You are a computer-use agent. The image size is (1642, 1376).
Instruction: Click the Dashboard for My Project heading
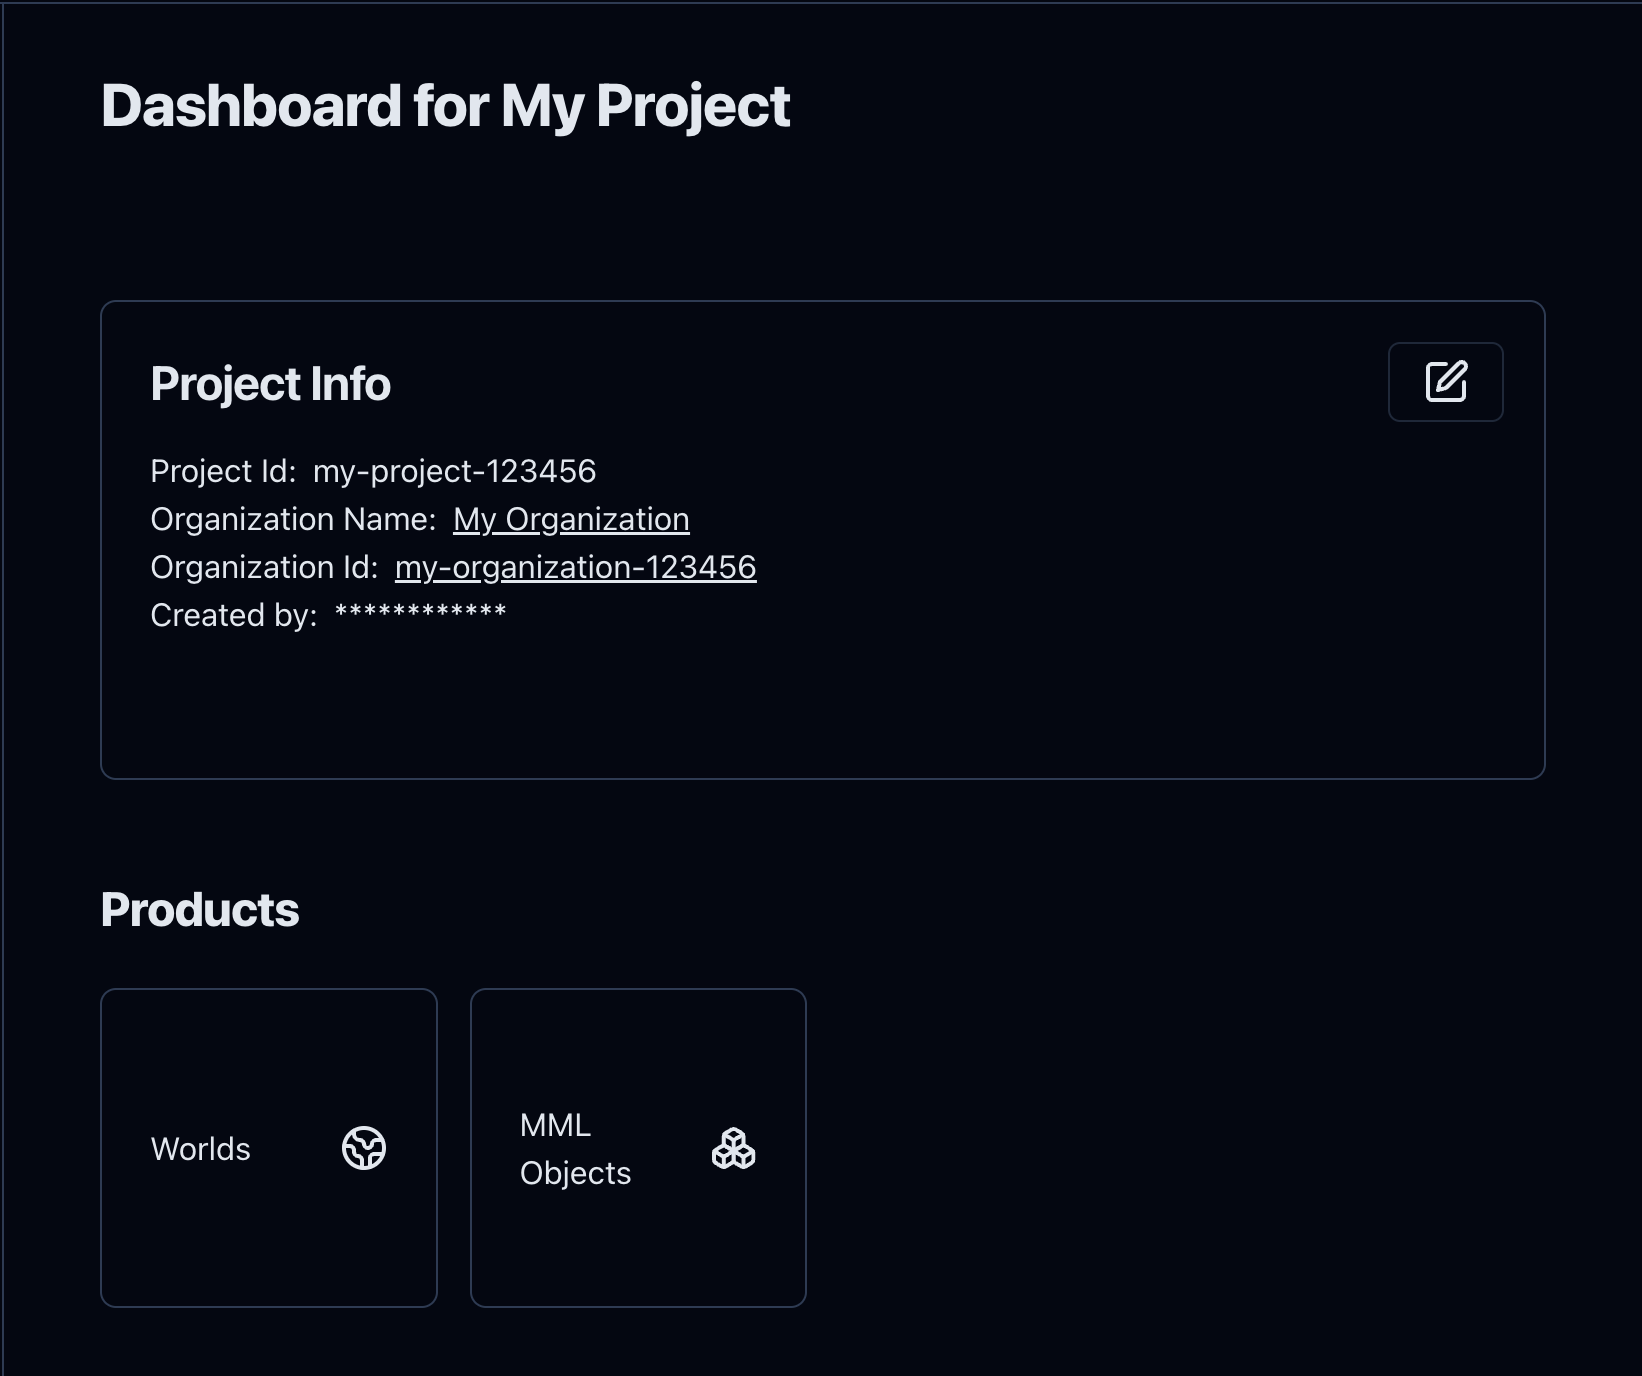click(x=445, y=106)
